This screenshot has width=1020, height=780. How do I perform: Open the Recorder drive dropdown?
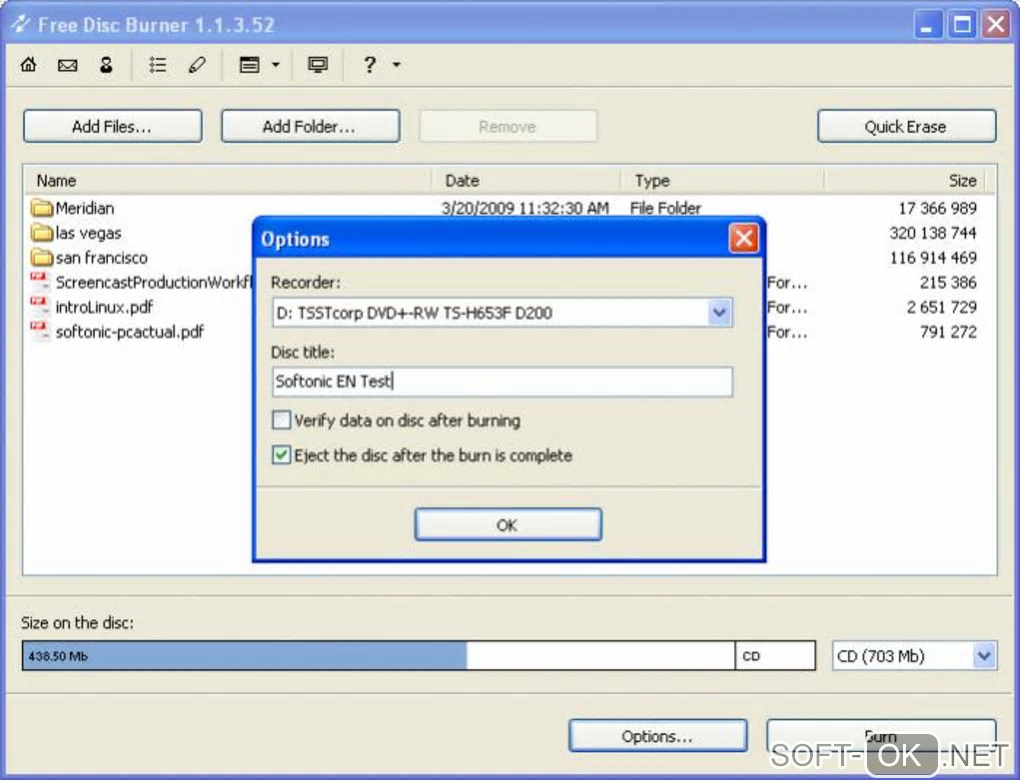(x=719, y=313)
